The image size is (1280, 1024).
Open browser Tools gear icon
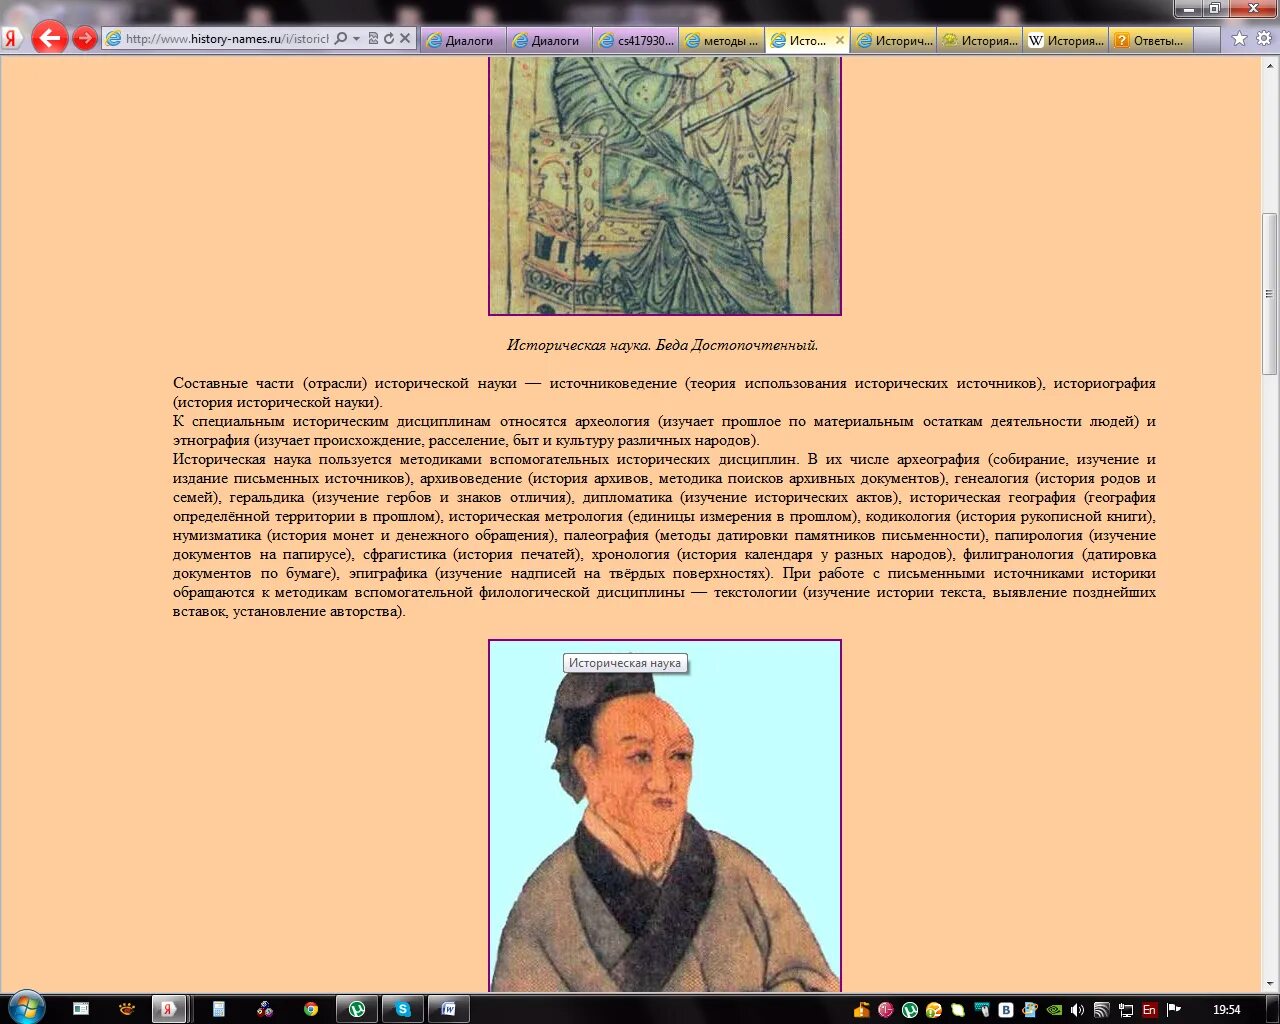(x=1264, y=38)
